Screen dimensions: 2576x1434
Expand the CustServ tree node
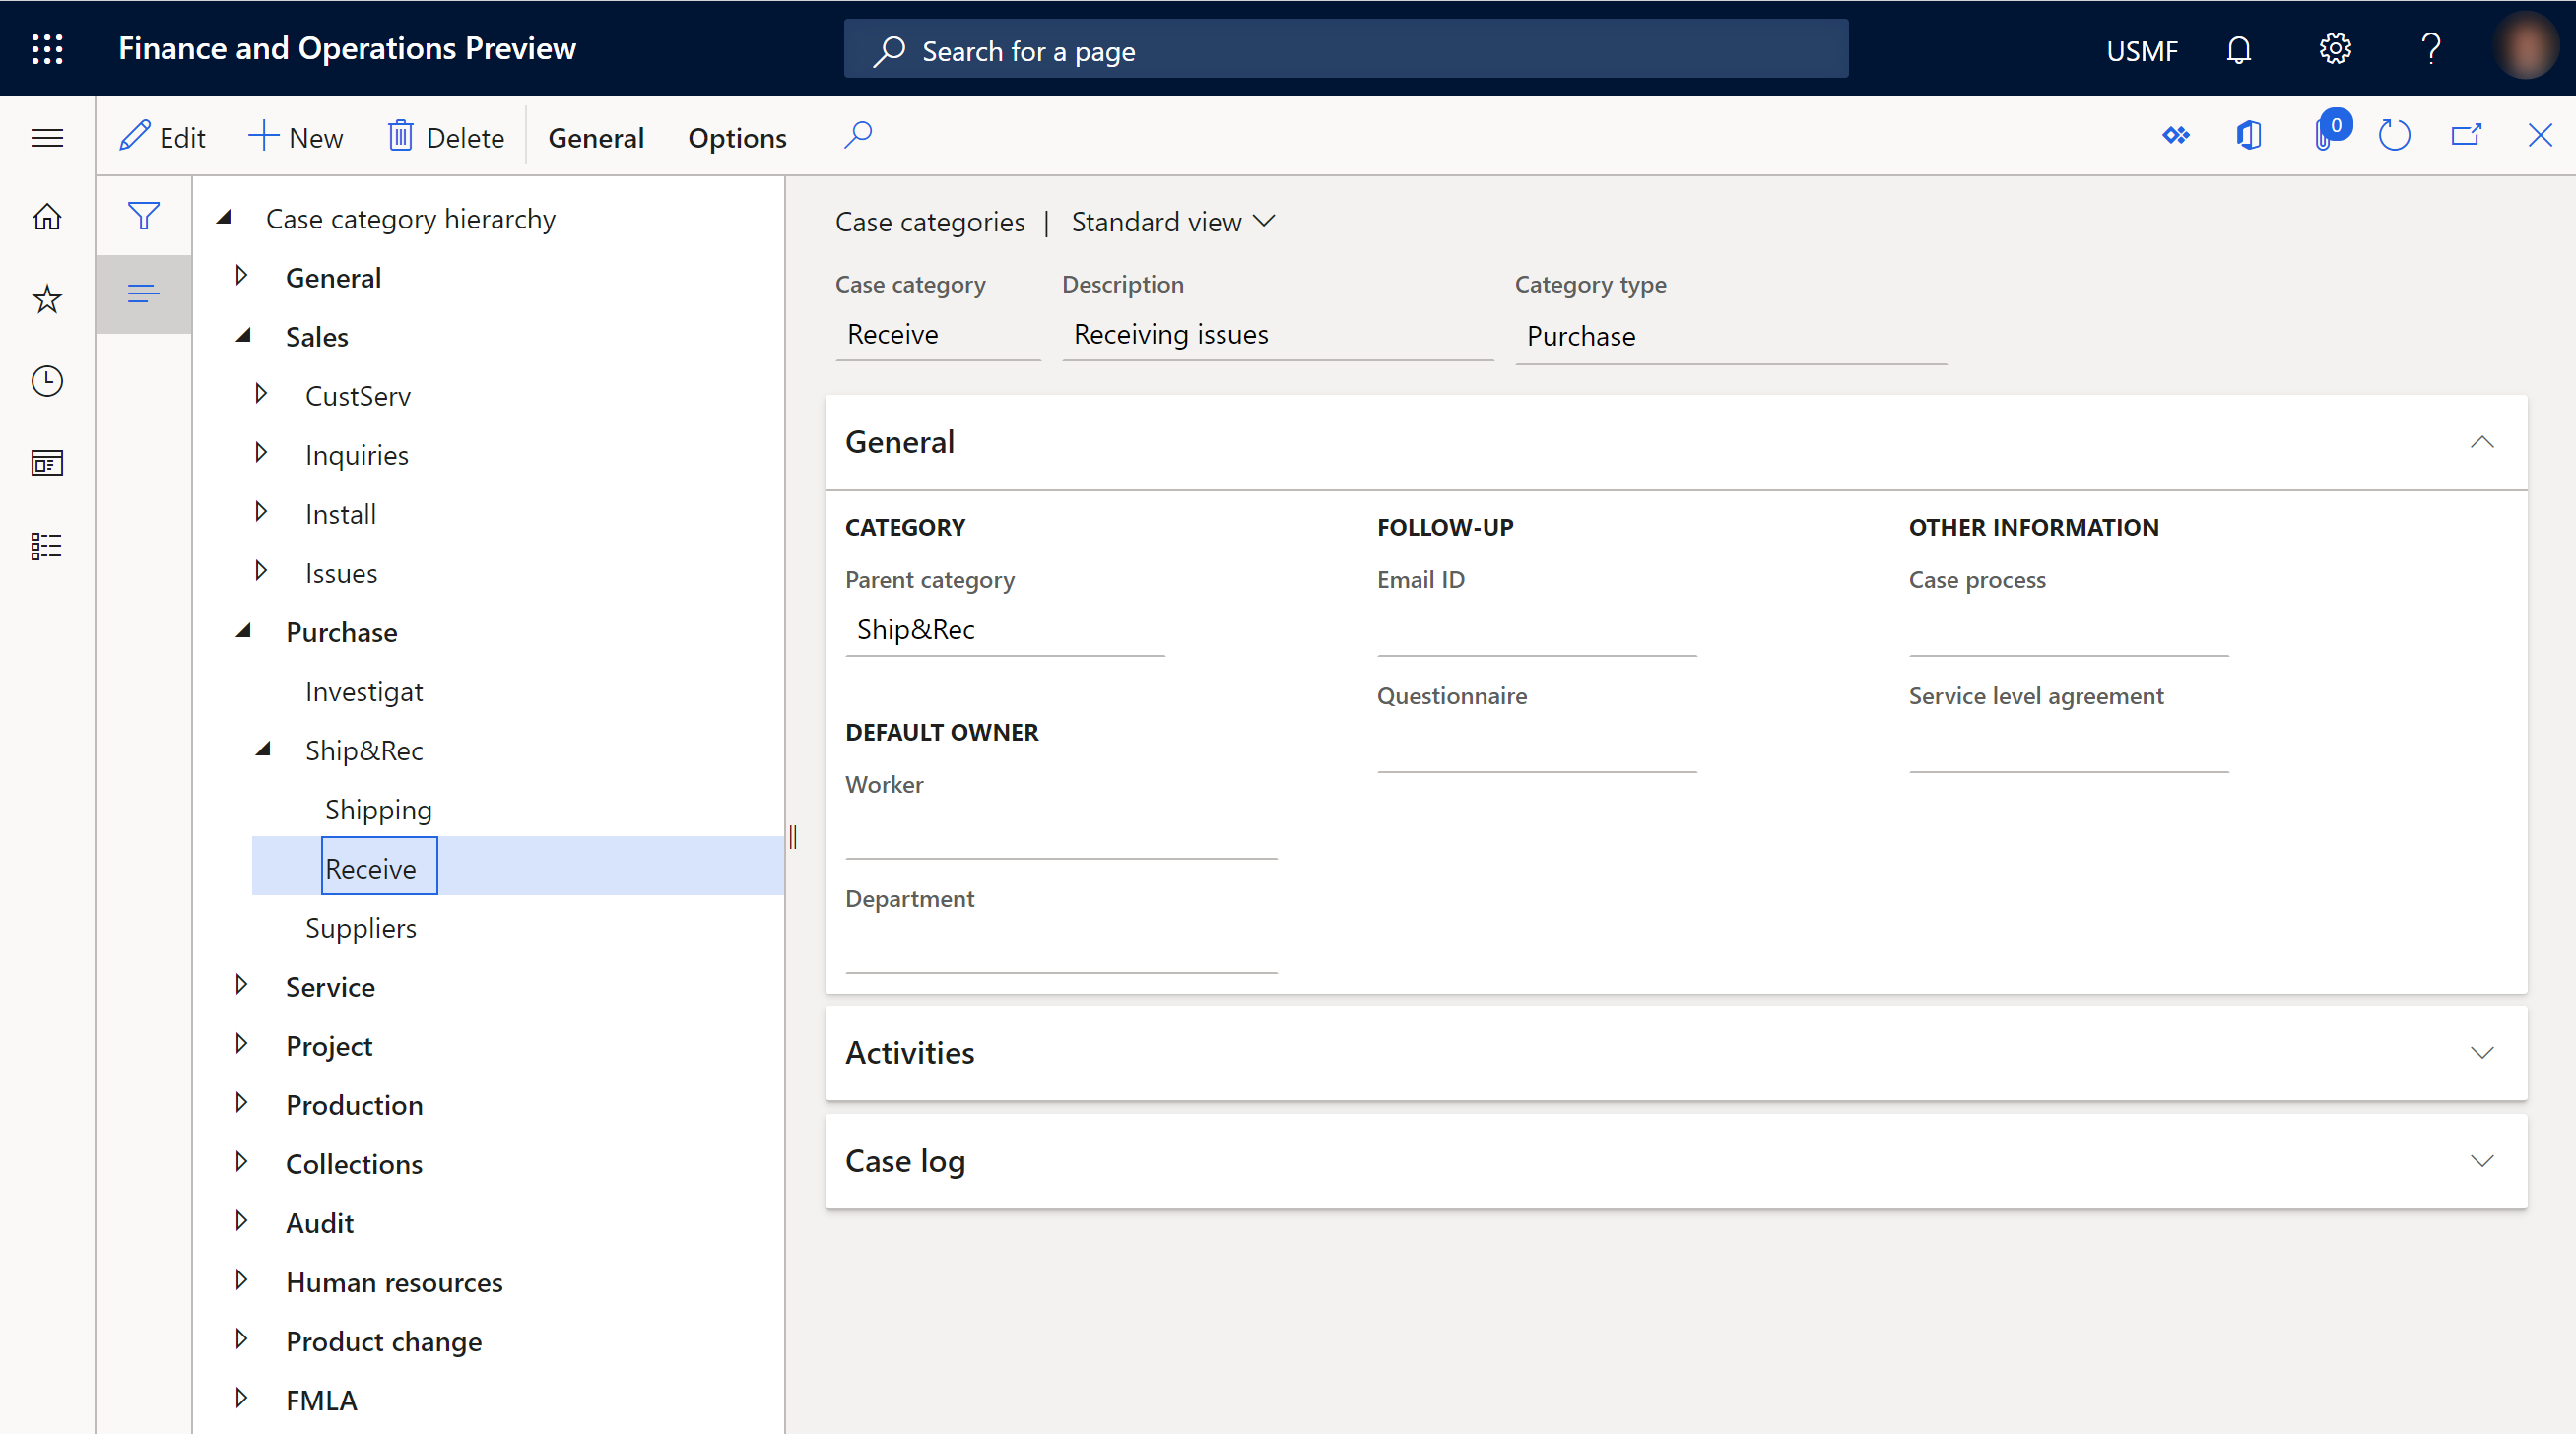[x=261, y=393]
